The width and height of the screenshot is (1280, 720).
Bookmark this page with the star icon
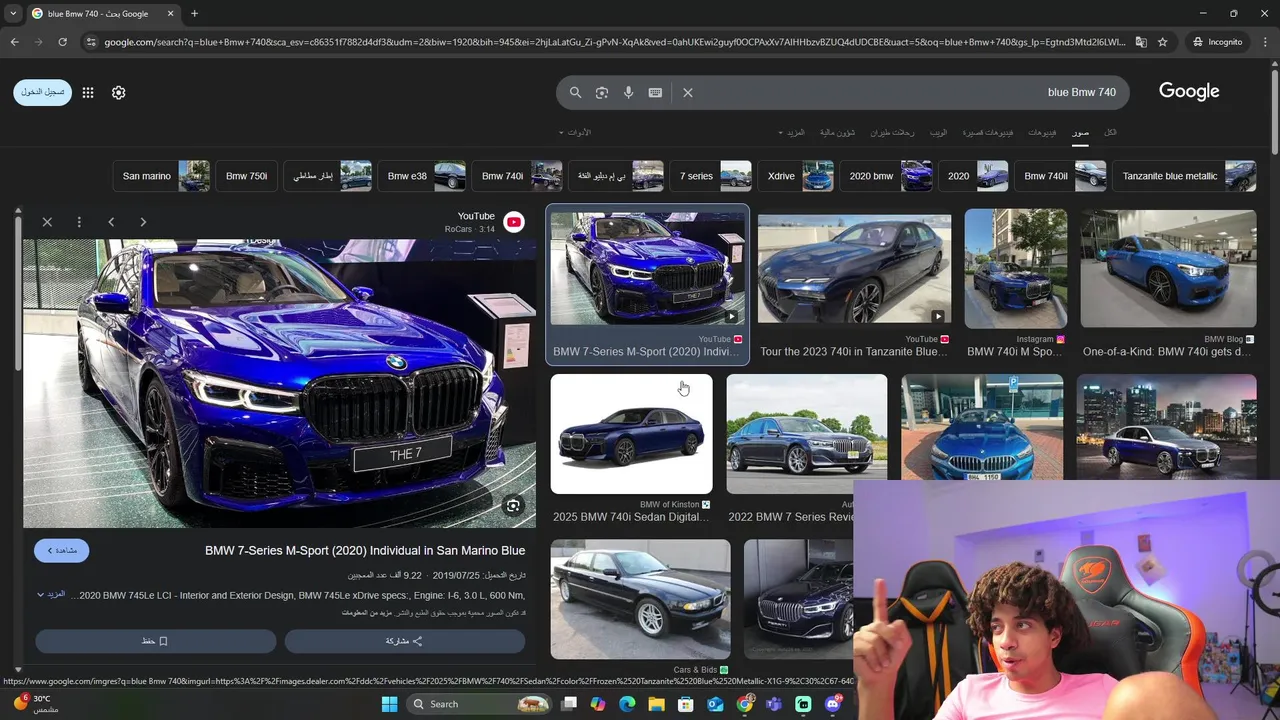pyautogui.click(x=1163, y=42)
